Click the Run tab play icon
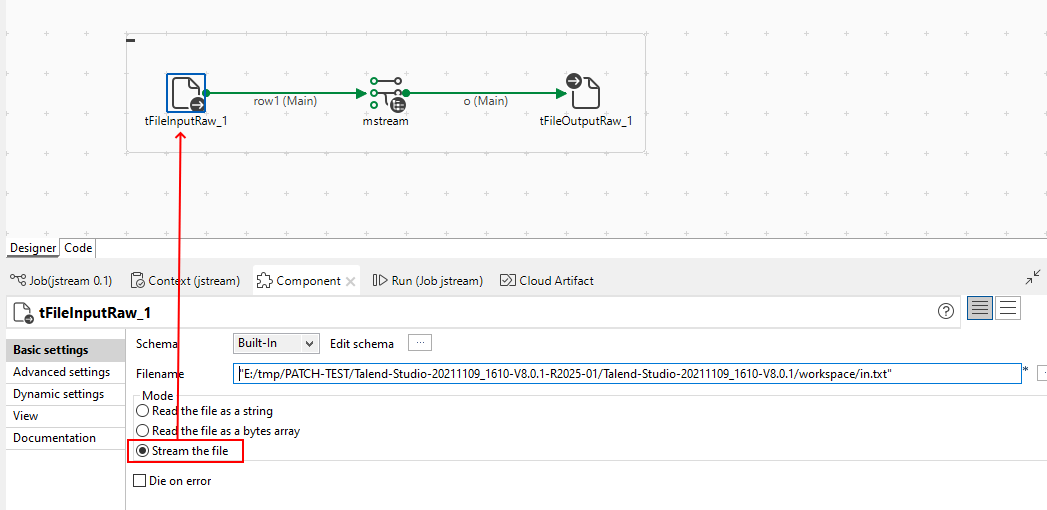The height and width of the screenshot is (510, 1047). tap(380, 280)
